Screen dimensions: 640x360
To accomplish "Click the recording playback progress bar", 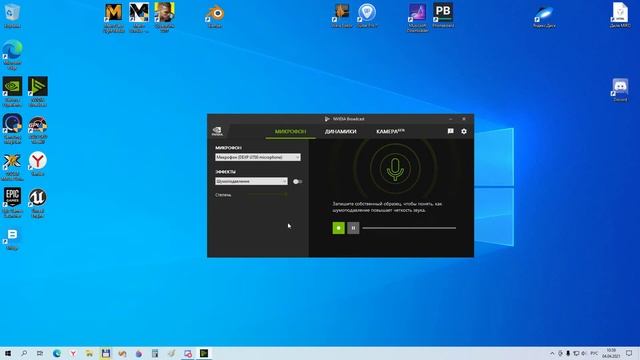I will click(x=409, y=228).
